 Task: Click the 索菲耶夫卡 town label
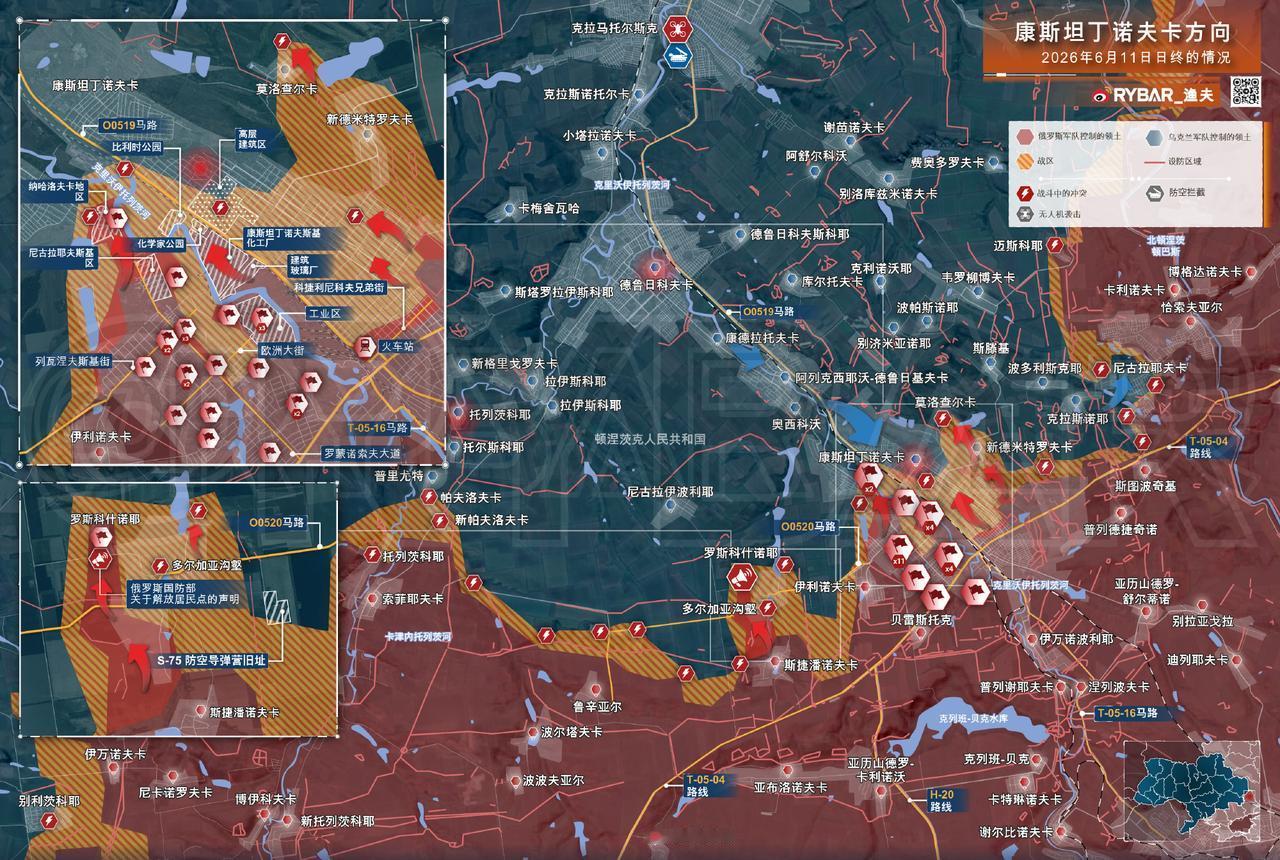coord(413,599)
